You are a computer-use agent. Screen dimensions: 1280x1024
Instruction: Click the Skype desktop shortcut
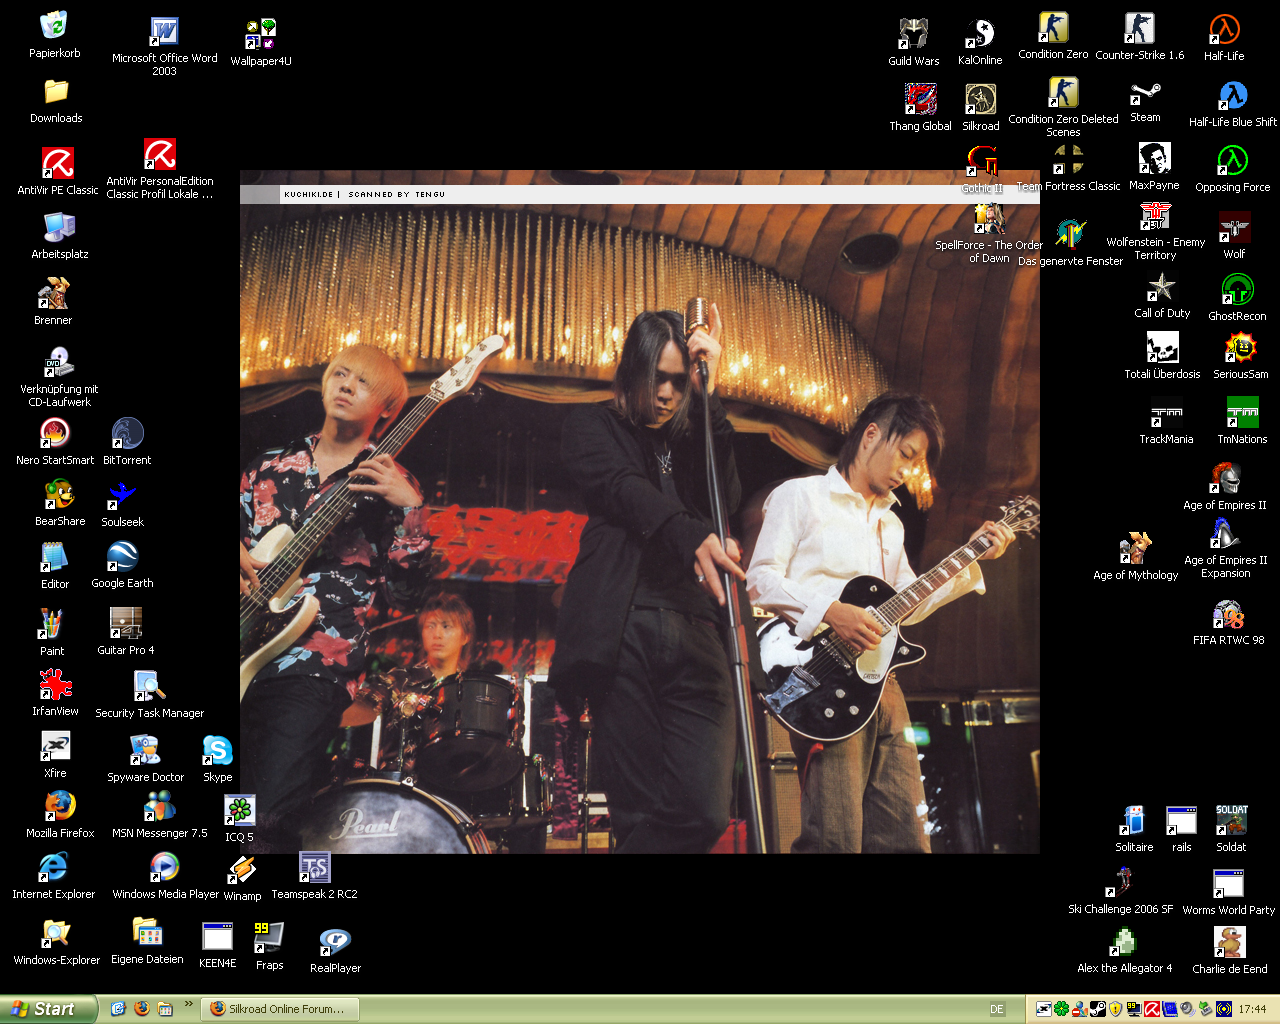coord(217,751)
